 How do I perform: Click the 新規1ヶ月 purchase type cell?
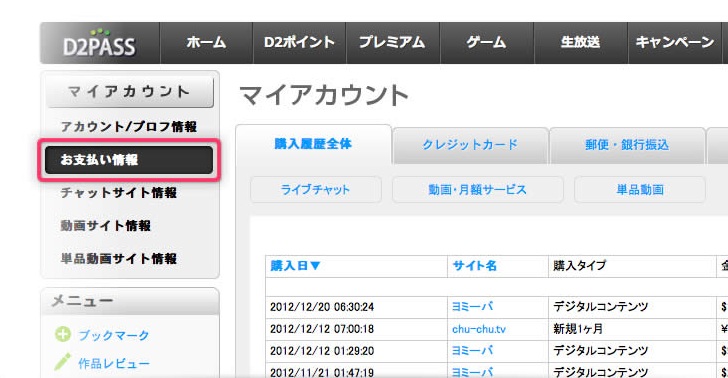[578, 329]
